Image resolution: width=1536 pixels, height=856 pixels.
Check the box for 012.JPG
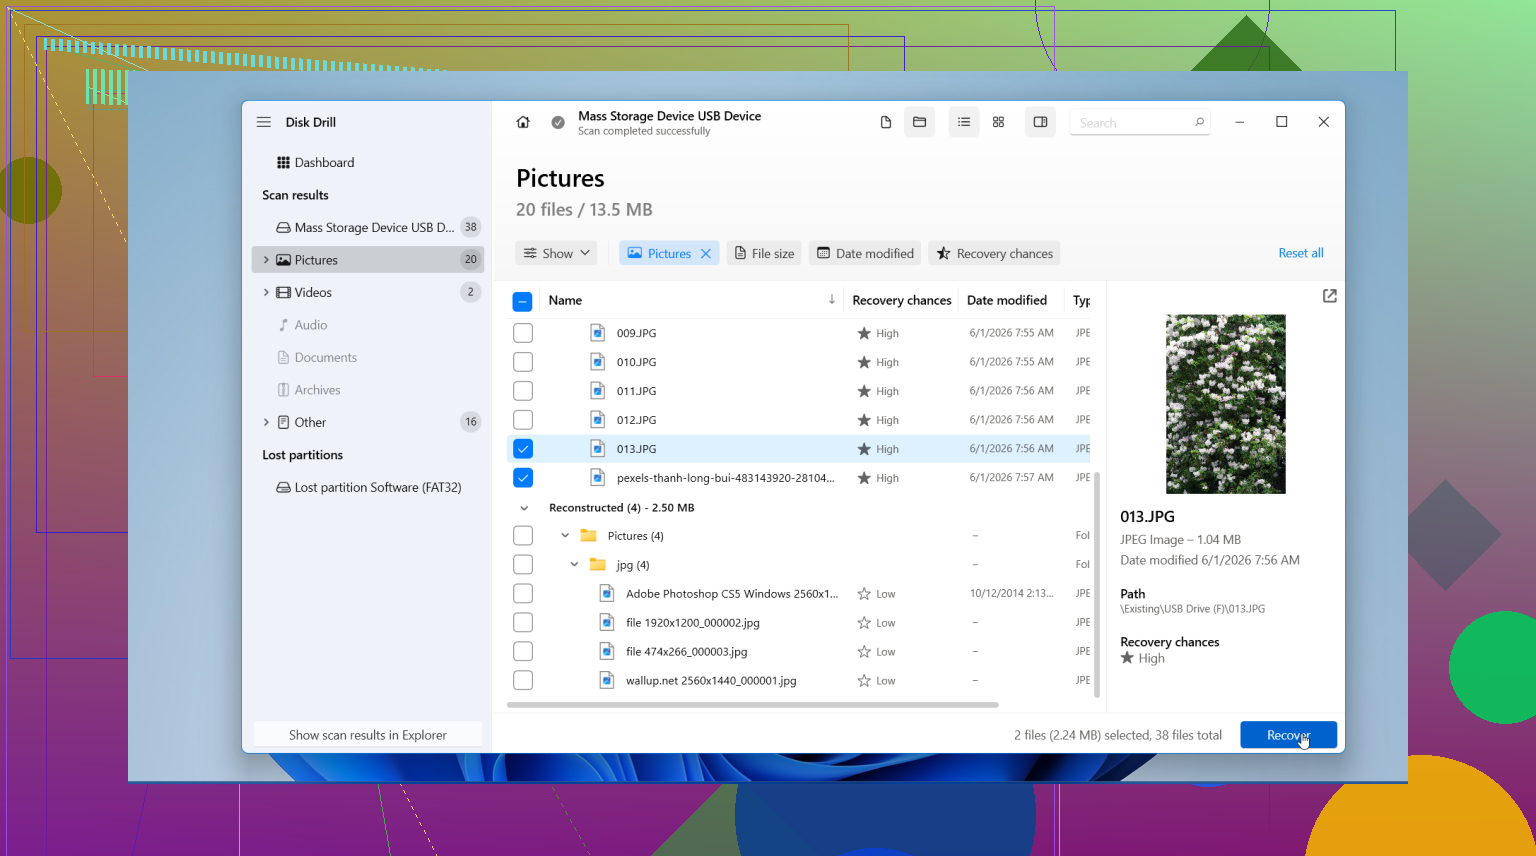[x=523, y=420]
